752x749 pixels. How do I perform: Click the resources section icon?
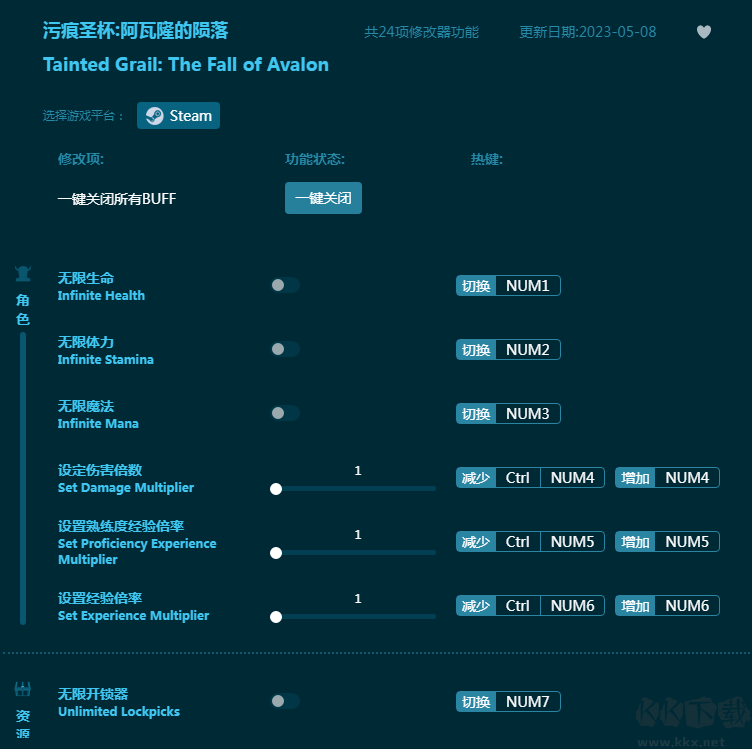(x=23, y=690)
